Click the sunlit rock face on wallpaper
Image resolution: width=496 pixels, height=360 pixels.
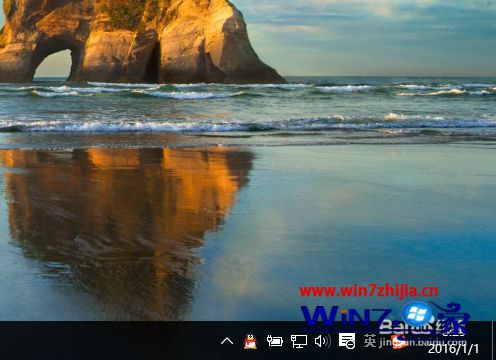[x=187, y=43]
